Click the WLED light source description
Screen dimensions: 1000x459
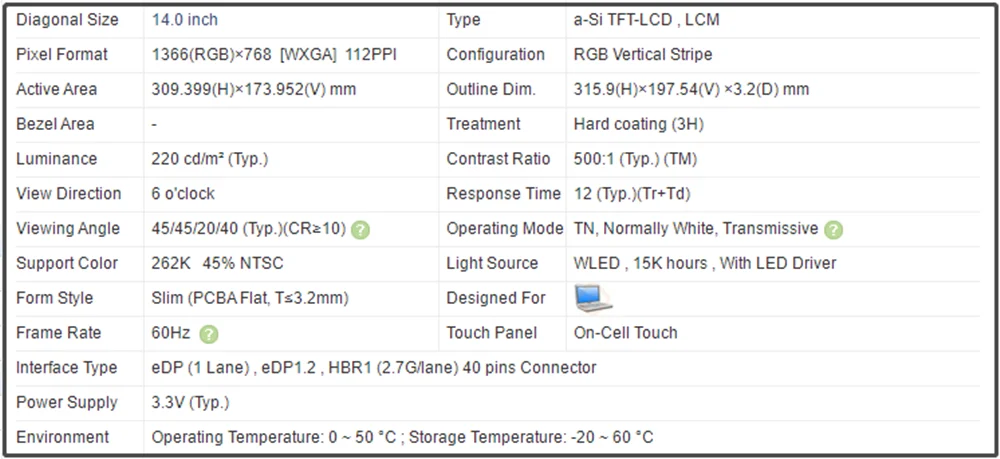click(705, 264)
